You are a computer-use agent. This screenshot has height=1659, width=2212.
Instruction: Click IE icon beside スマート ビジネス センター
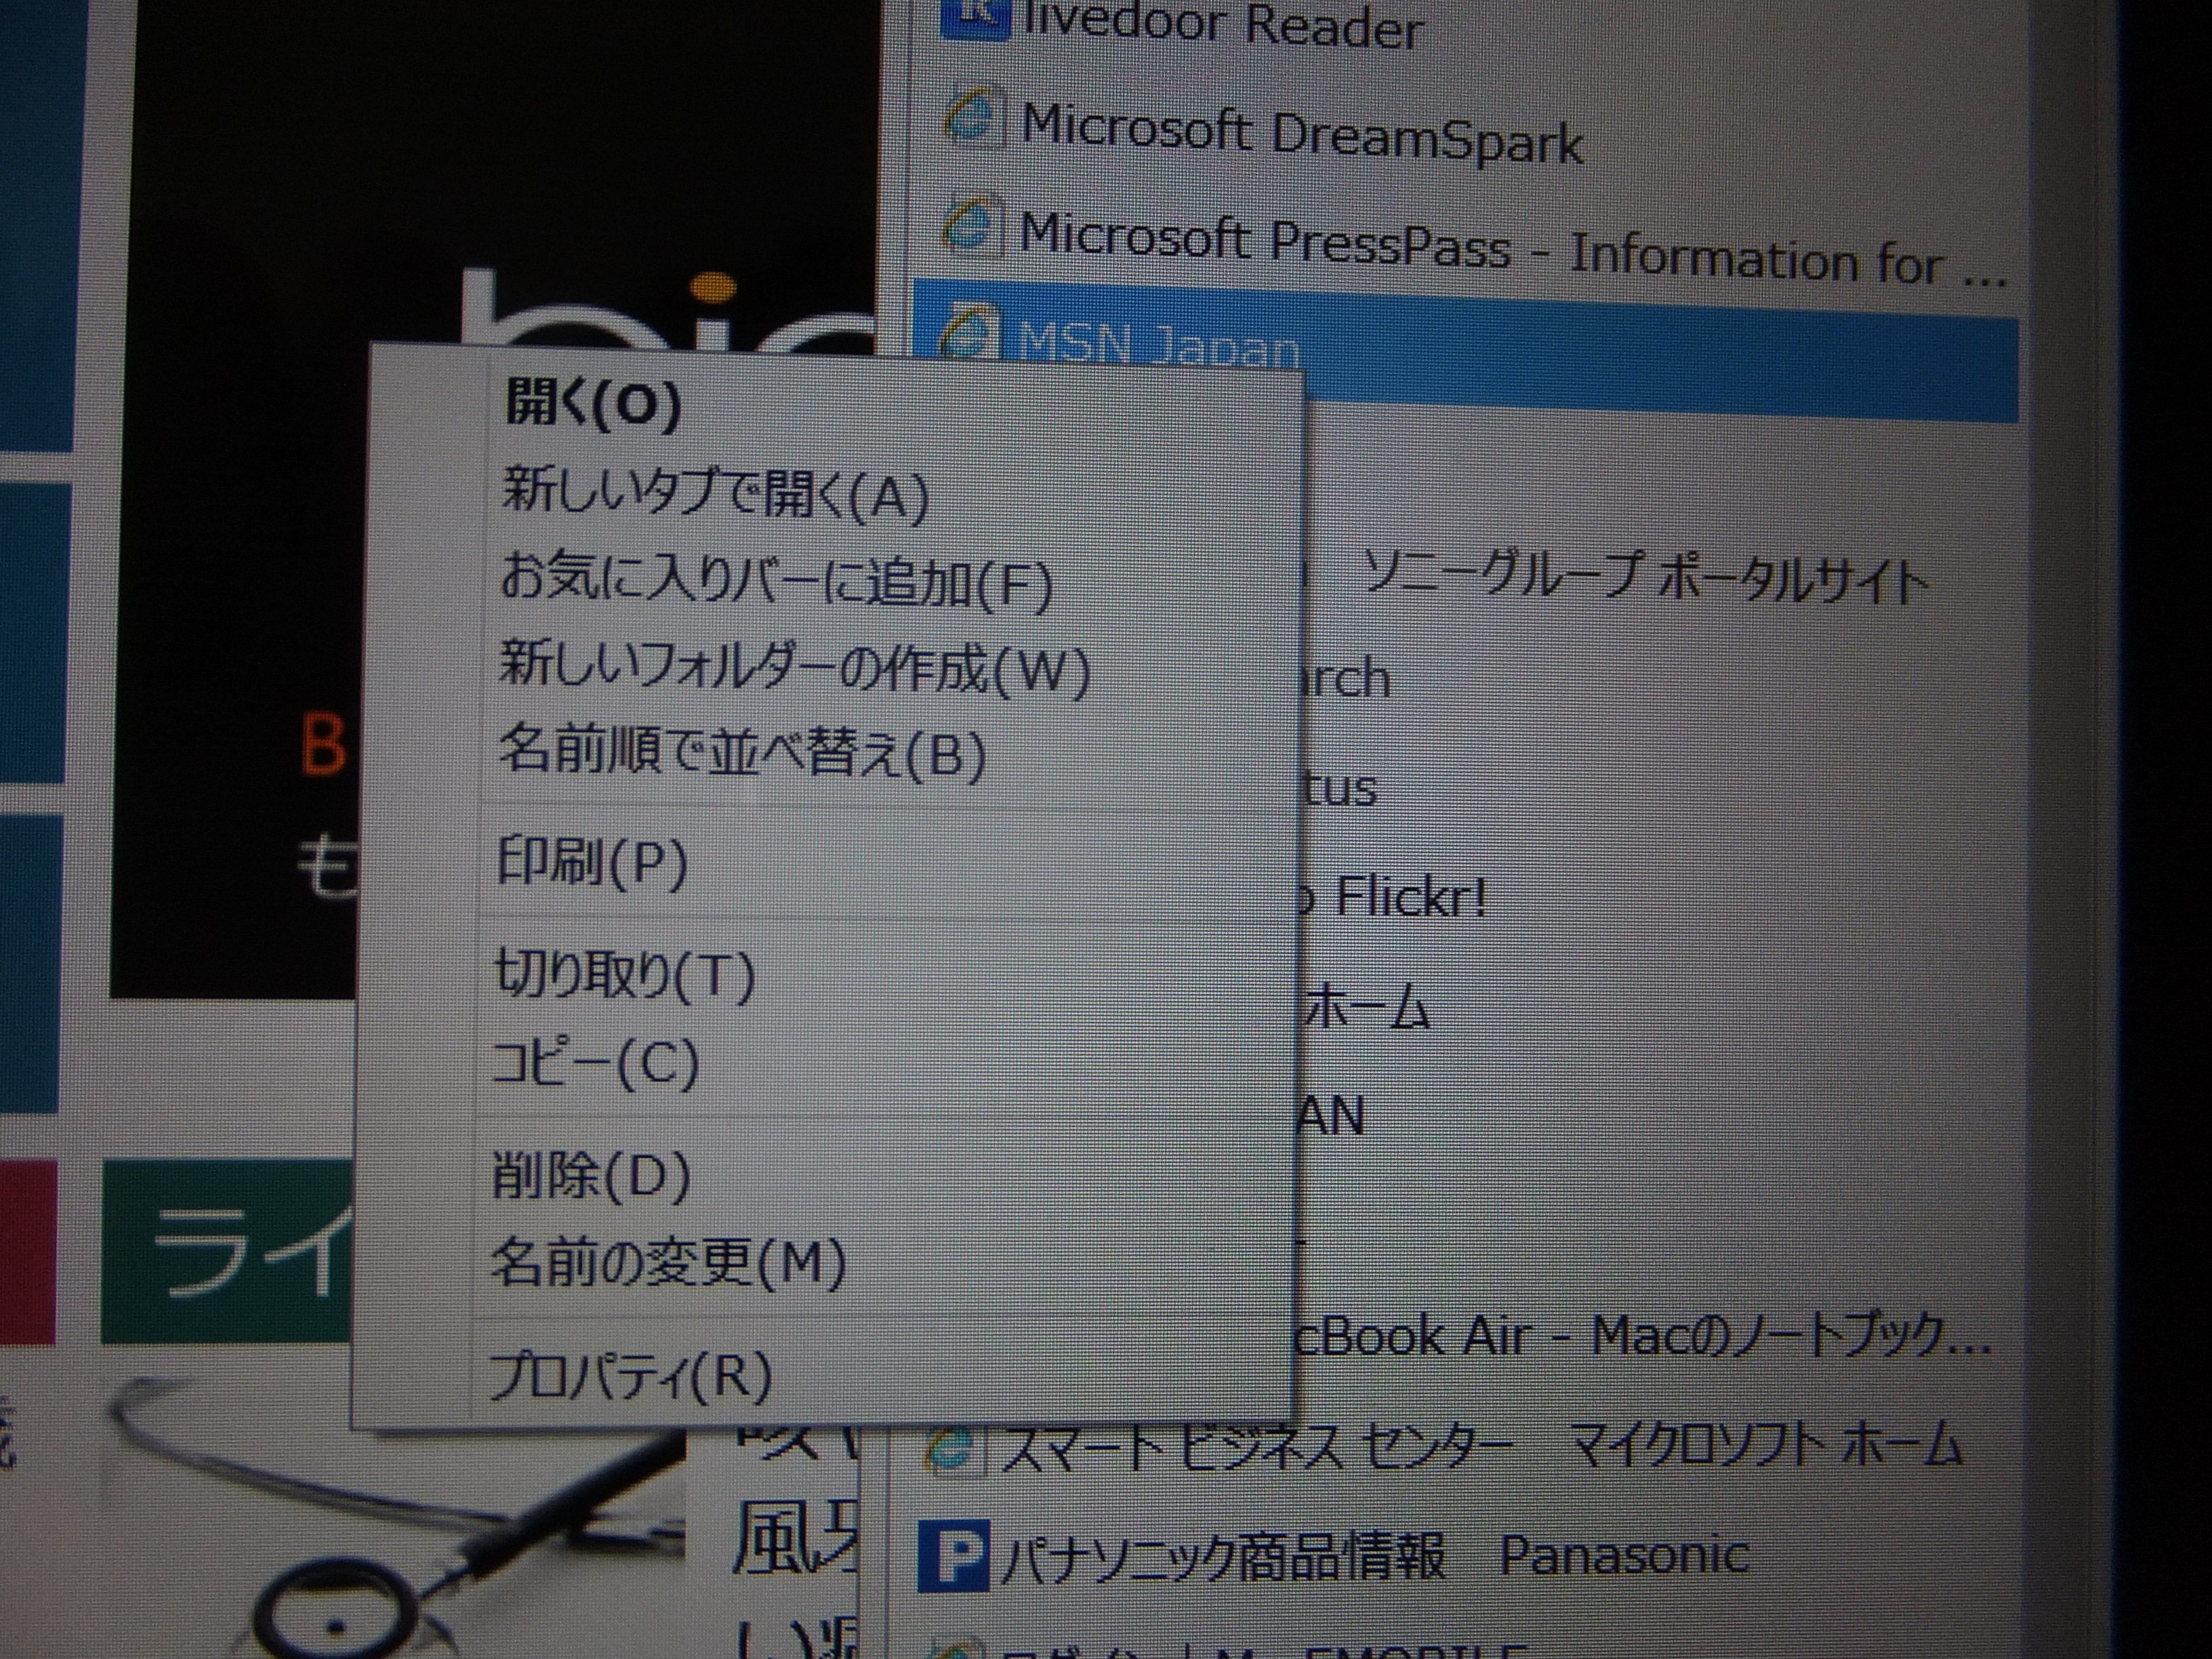(956, 1449)
